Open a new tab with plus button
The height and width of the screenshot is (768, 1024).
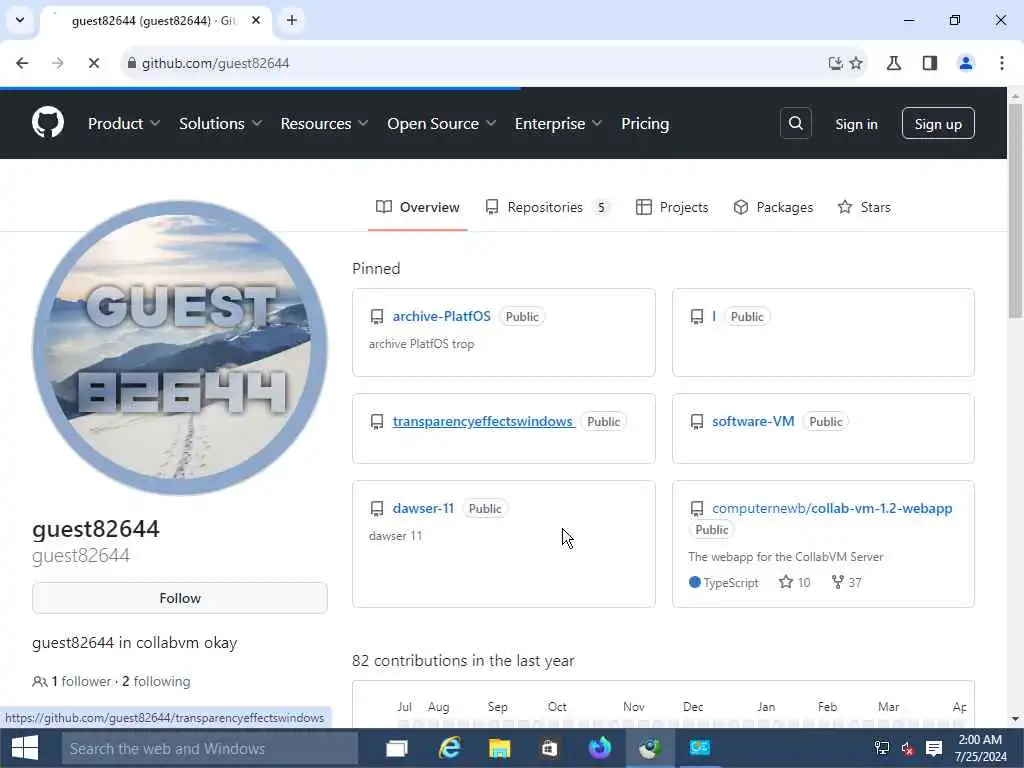coord(291,20)
